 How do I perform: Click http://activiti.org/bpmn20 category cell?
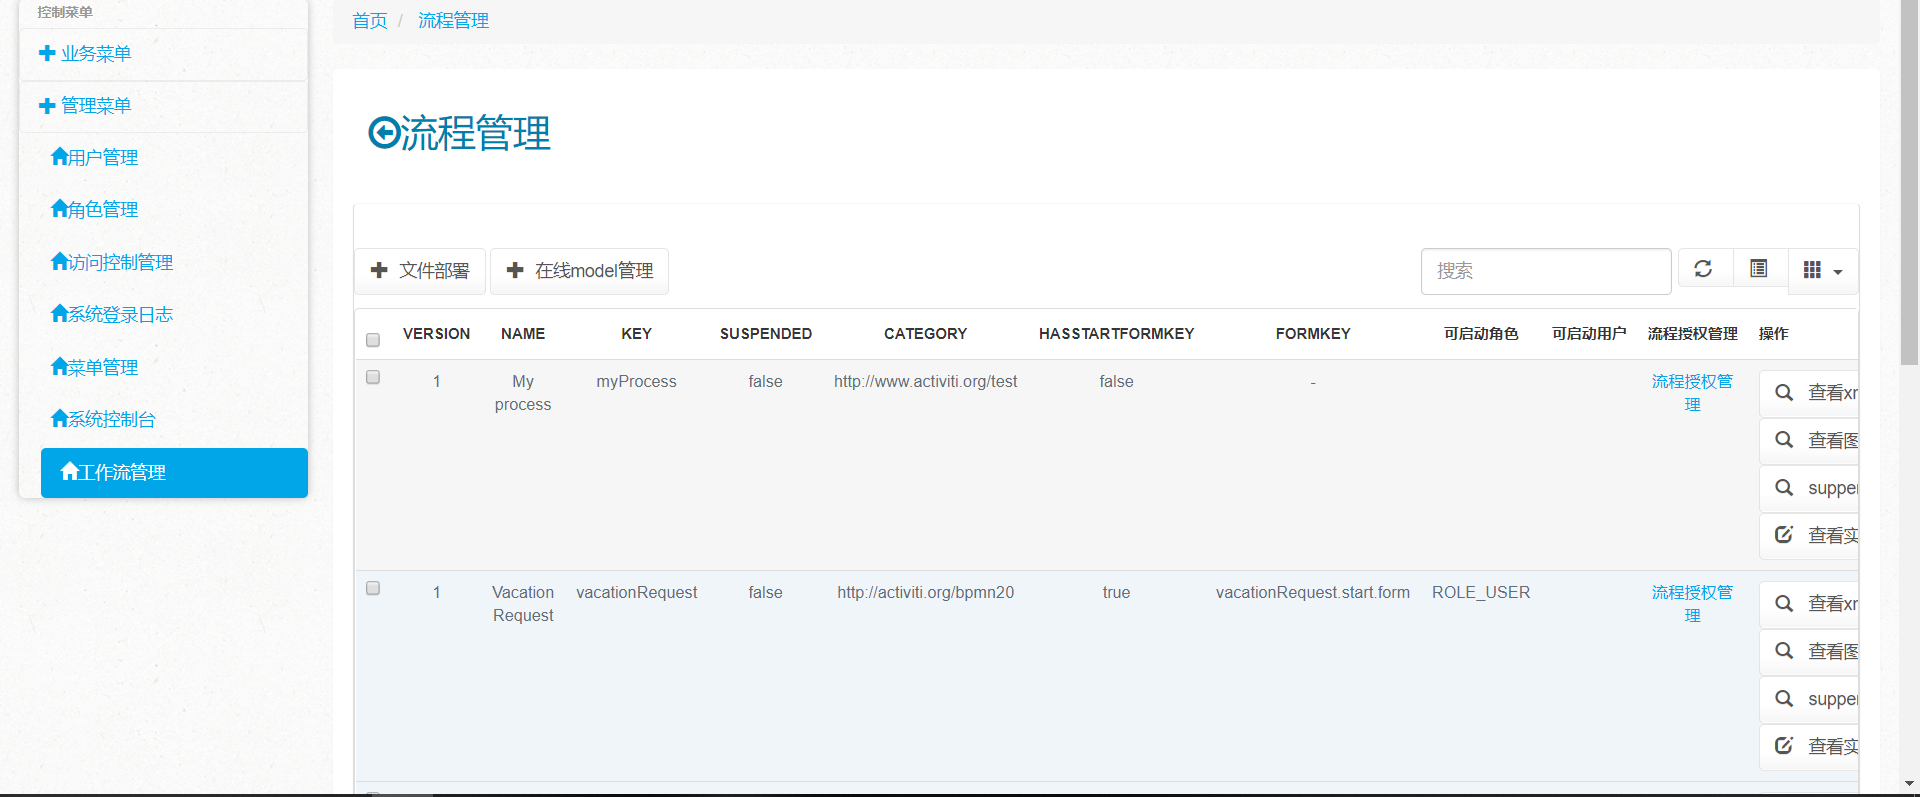(x=926, y=593)
